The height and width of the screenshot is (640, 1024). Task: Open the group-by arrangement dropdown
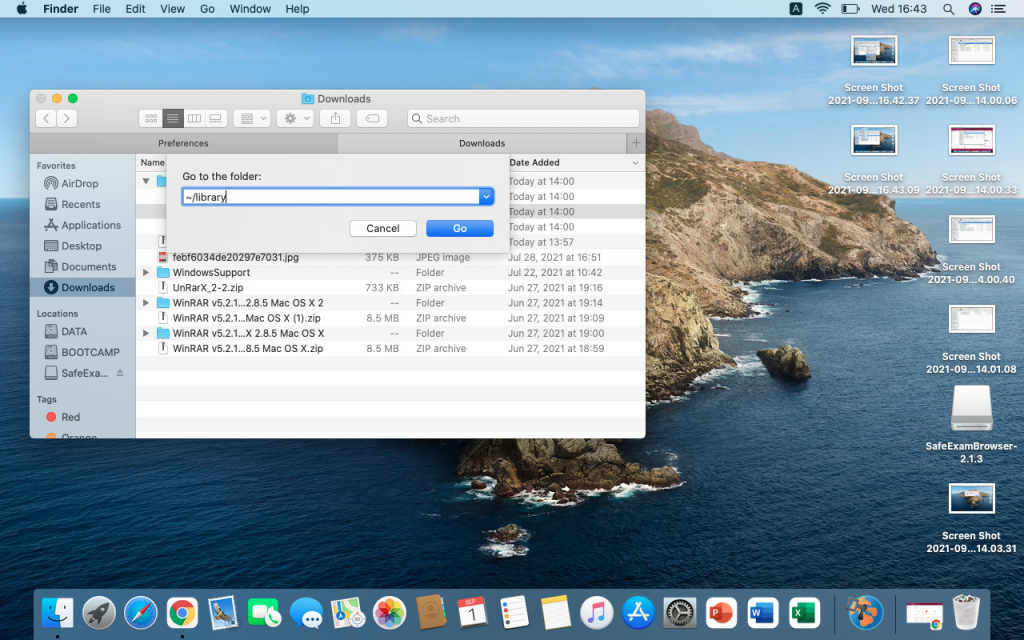click(x=252, y=118)
